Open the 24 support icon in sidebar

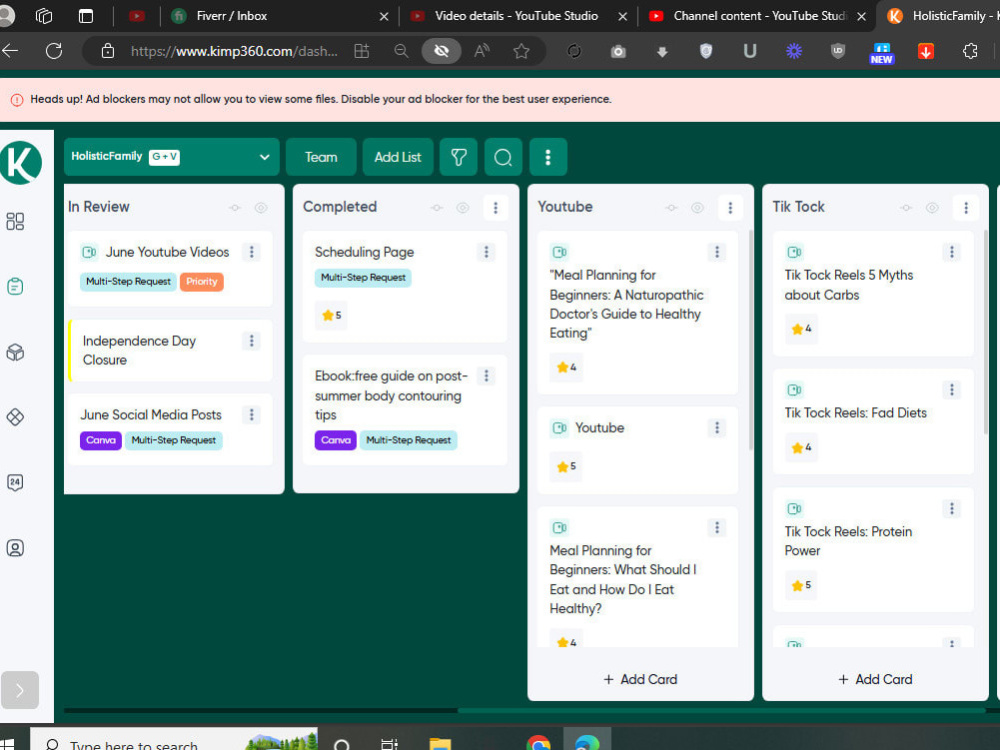coord(15,482)
